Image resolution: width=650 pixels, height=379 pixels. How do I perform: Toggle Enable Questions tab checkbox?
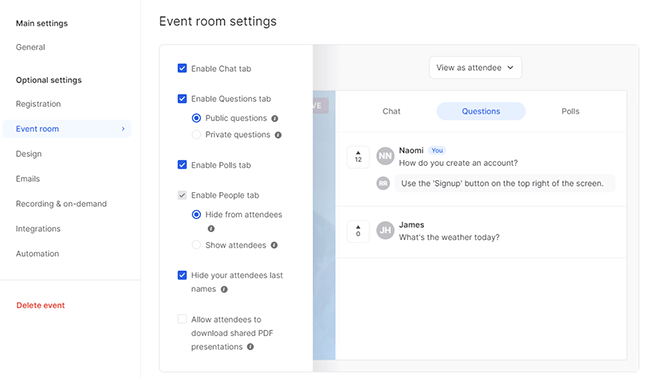tap(182, 99)
